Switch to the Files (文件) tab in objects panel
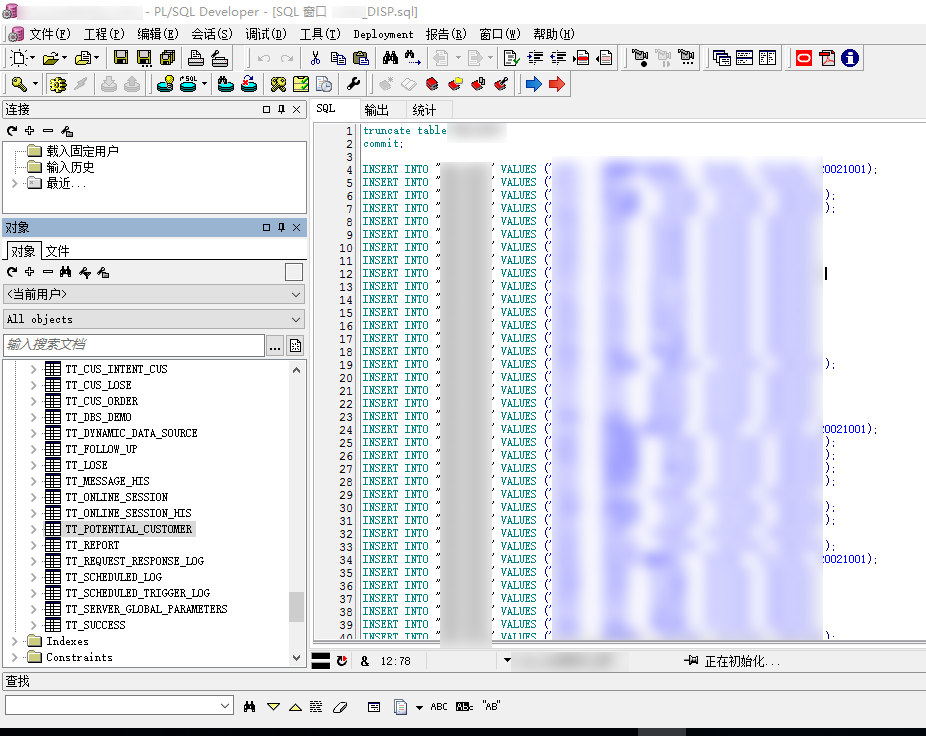 [57, 251]
